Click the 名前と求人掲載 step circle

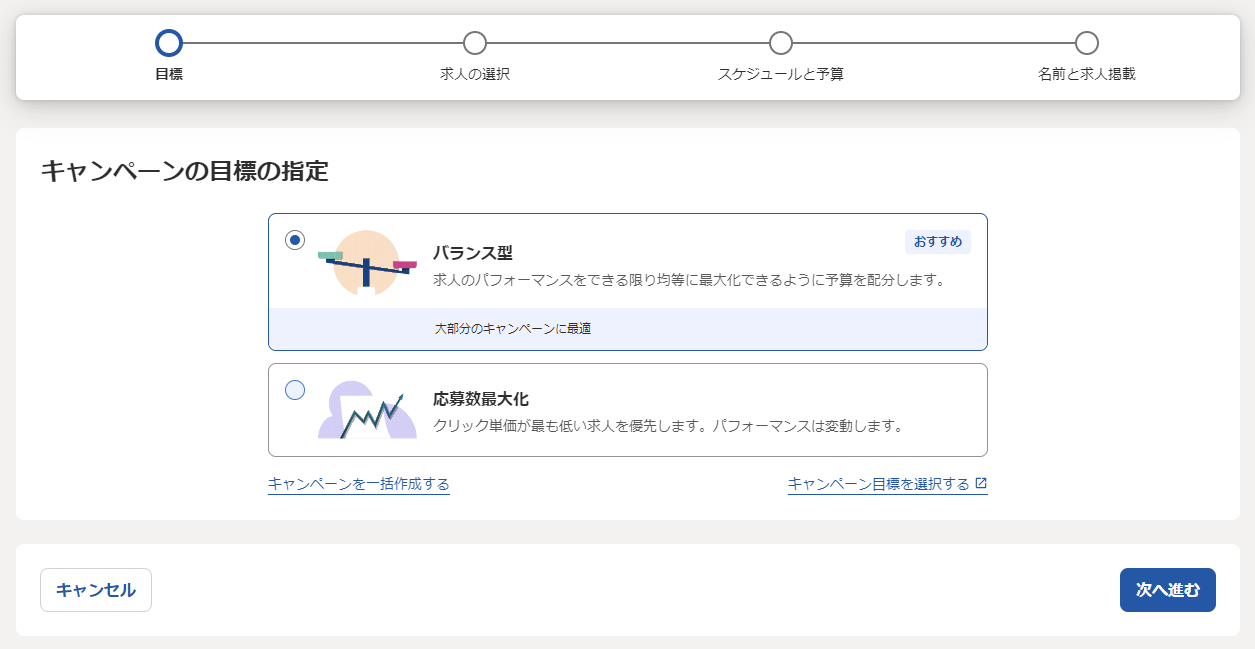(x=1087, y=43)
